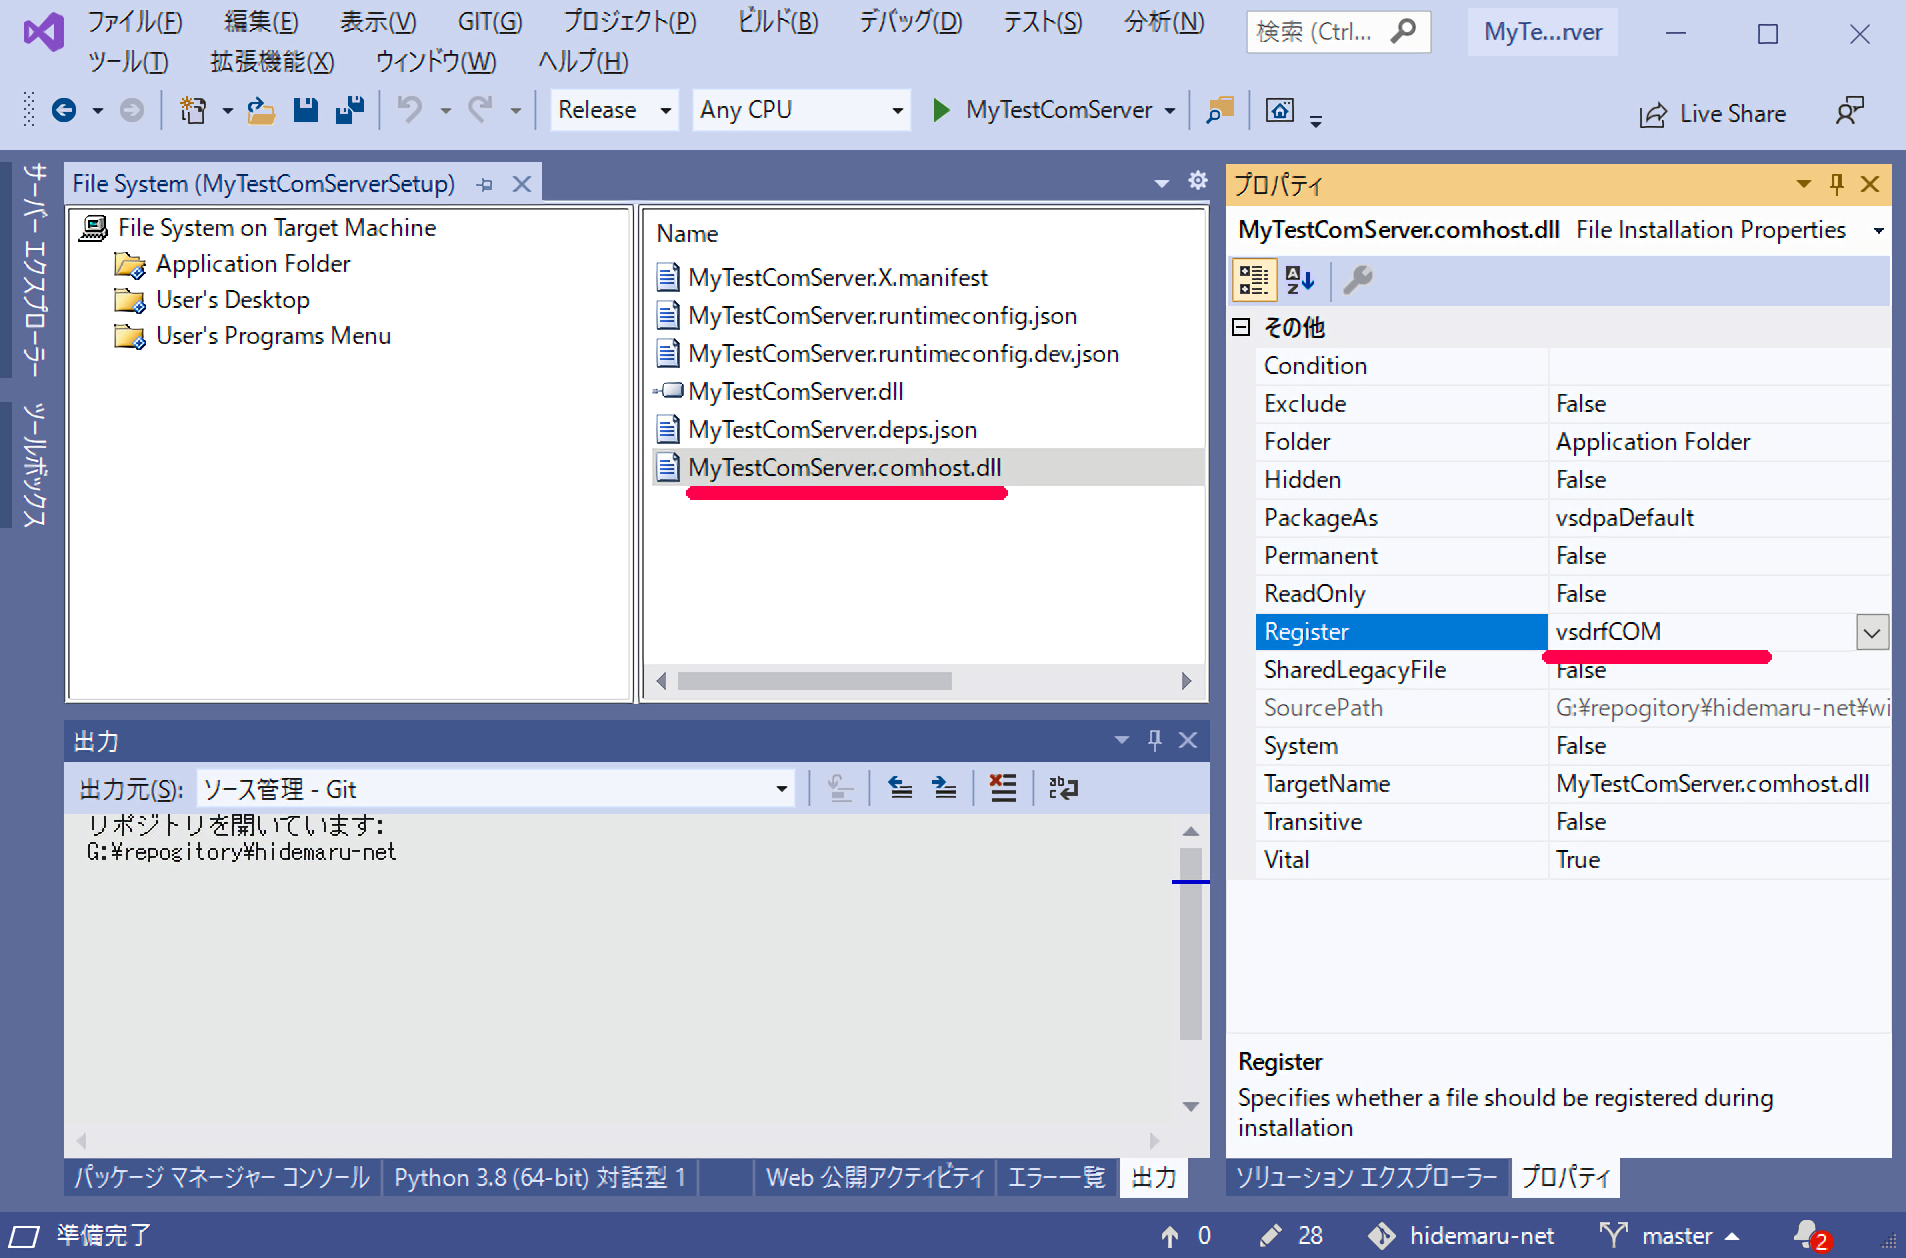This screenshot has height=1258, width=1906.
Task: Start MyTestComServer with the green play button
Action: coord(941,110)
